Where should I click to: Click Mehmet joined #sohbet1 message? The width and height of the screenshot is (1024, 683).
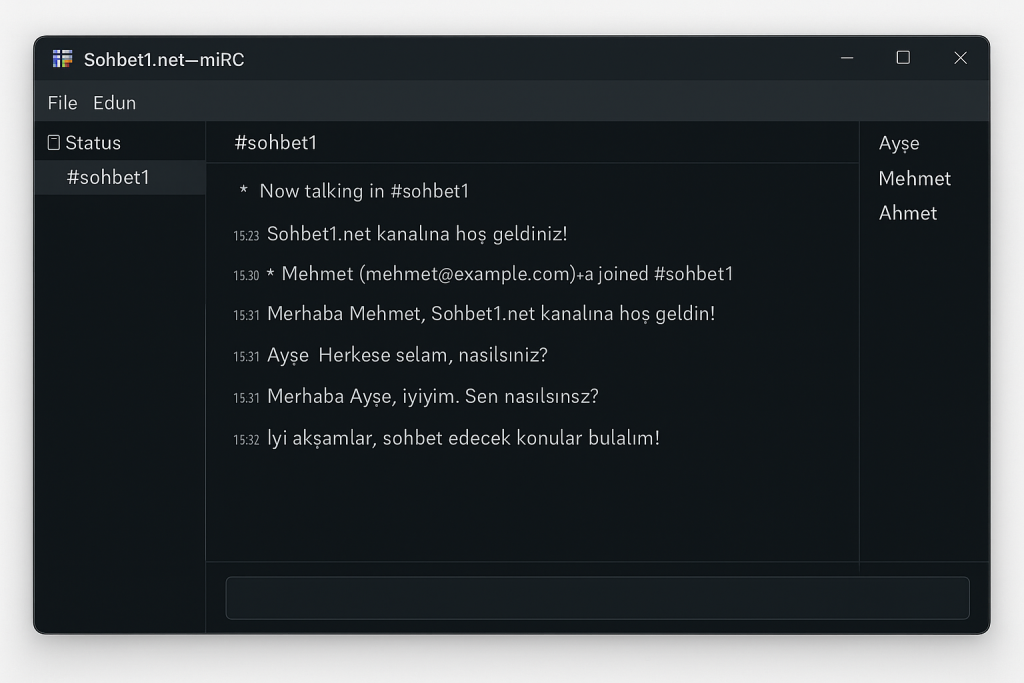coord(483,274)
